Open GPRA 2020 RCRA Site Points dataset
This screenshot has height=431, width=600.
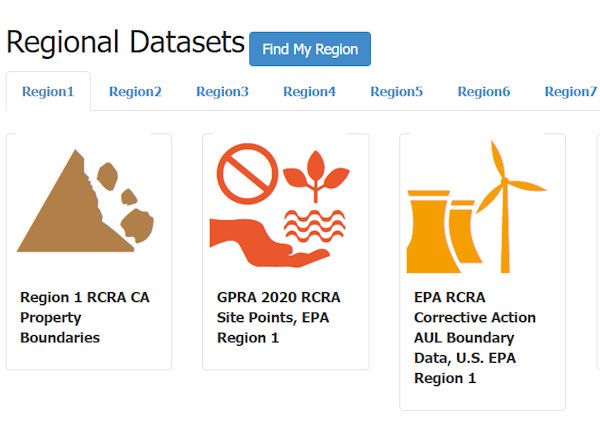(x=278, y=317)
